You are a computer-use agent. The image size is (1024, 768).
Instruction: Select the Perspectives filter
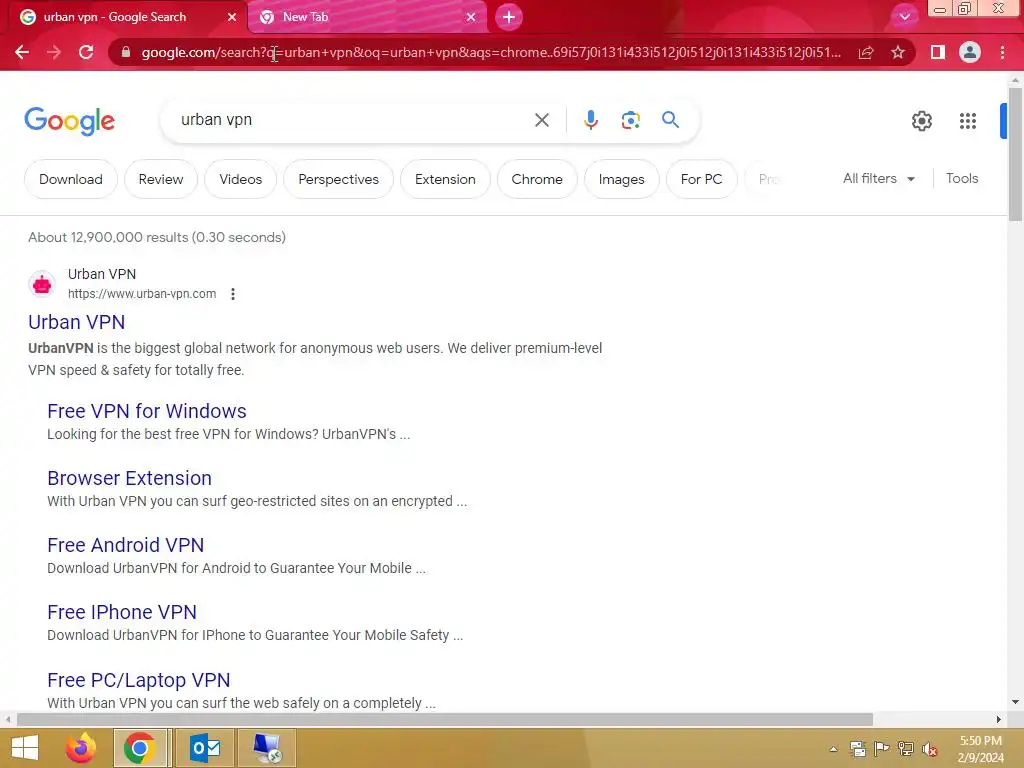(x=338, y=179)
